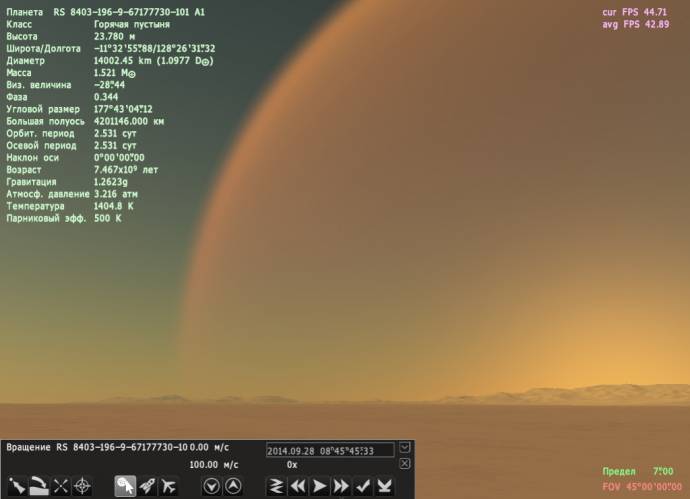This screenshot has height=499, width=690.
Task: Click the Угловой размер value 177°43'04.12
Action: tap(123, 109)
